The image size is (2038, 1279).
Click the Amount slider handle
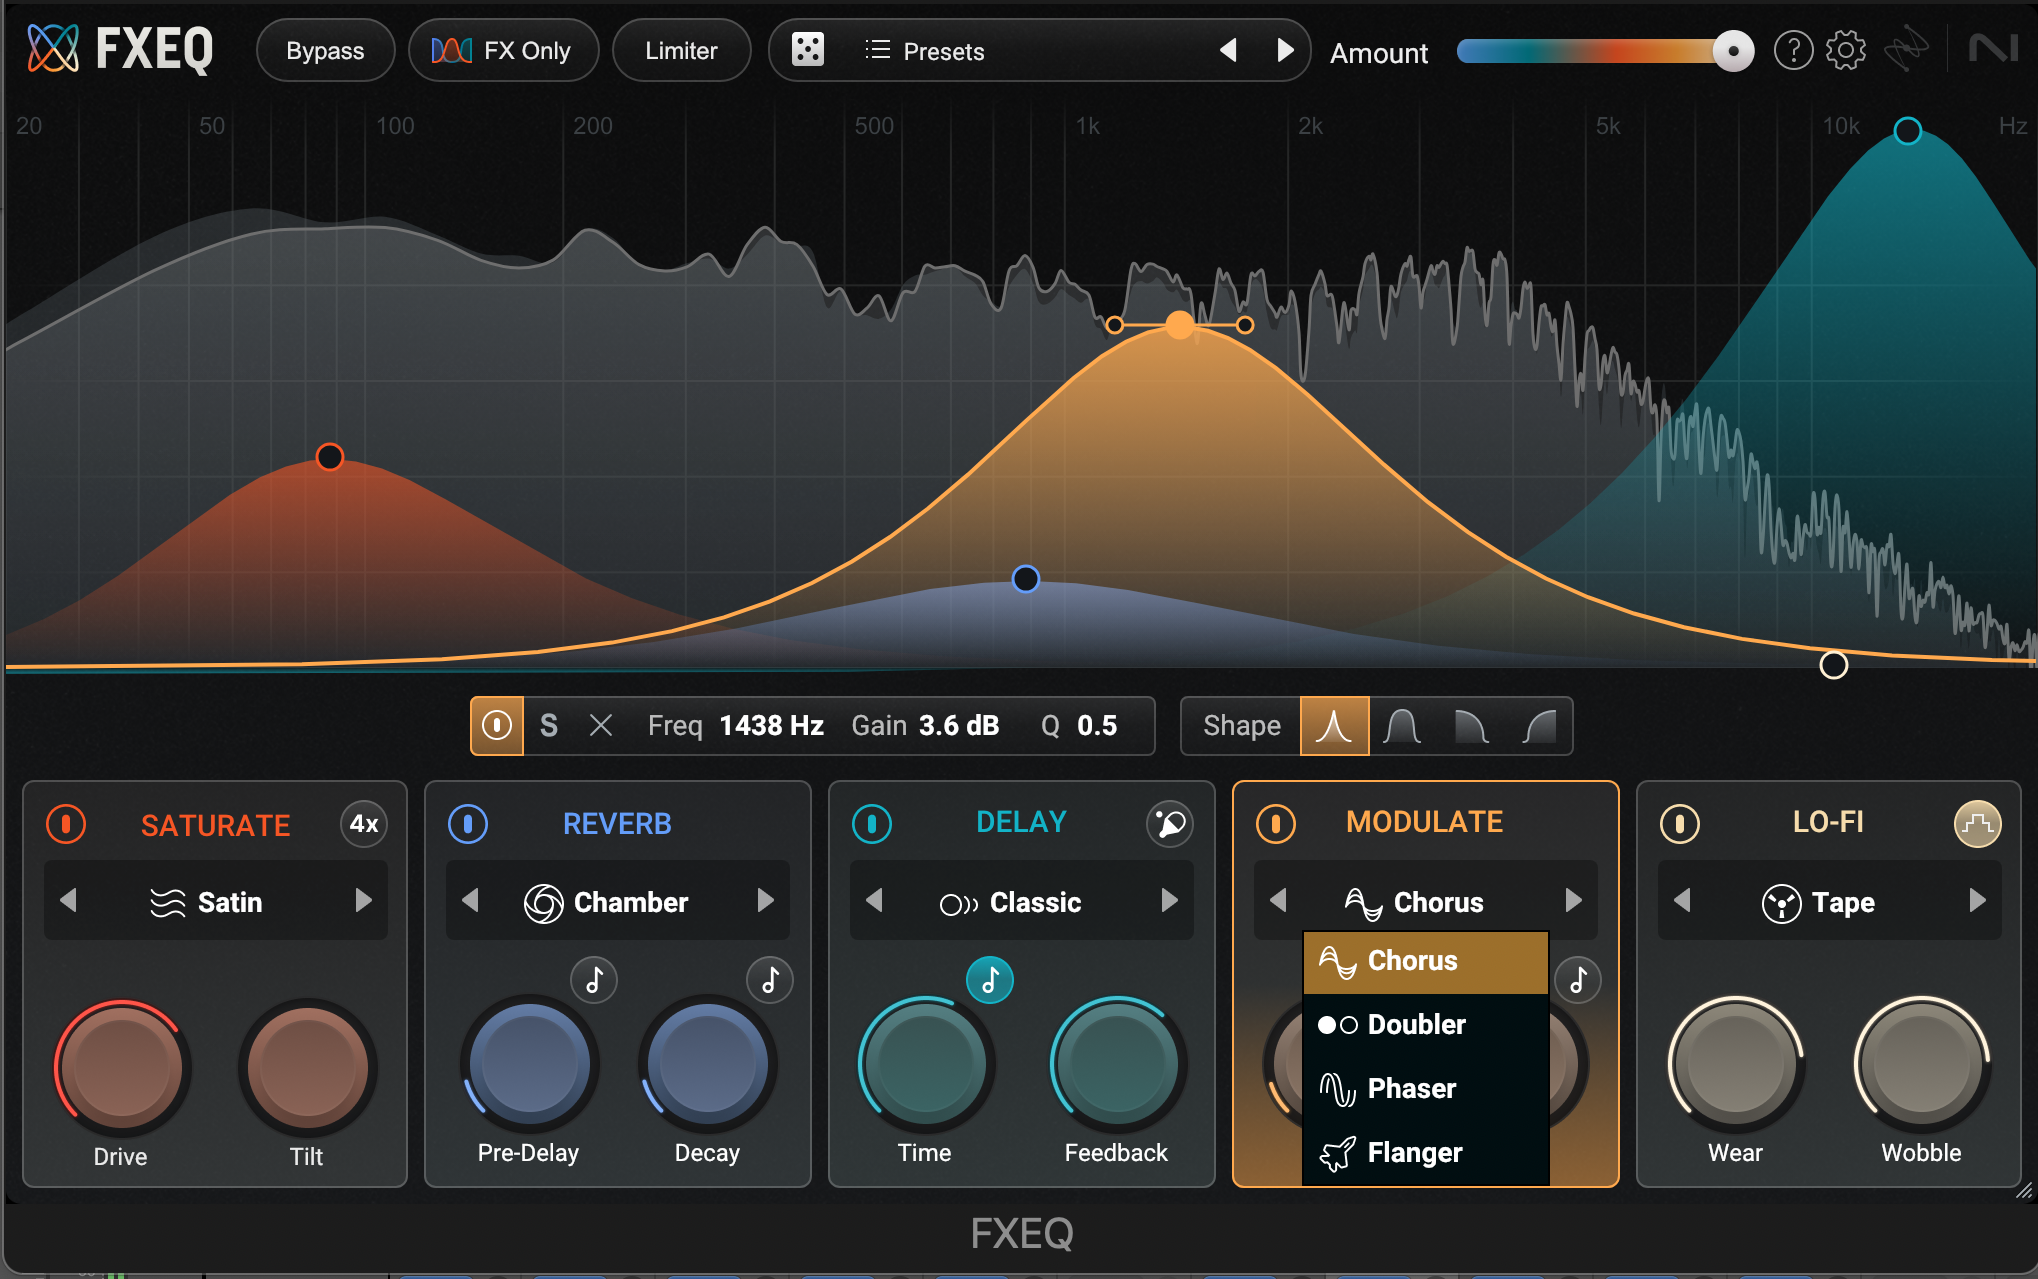pos(1733,51)
